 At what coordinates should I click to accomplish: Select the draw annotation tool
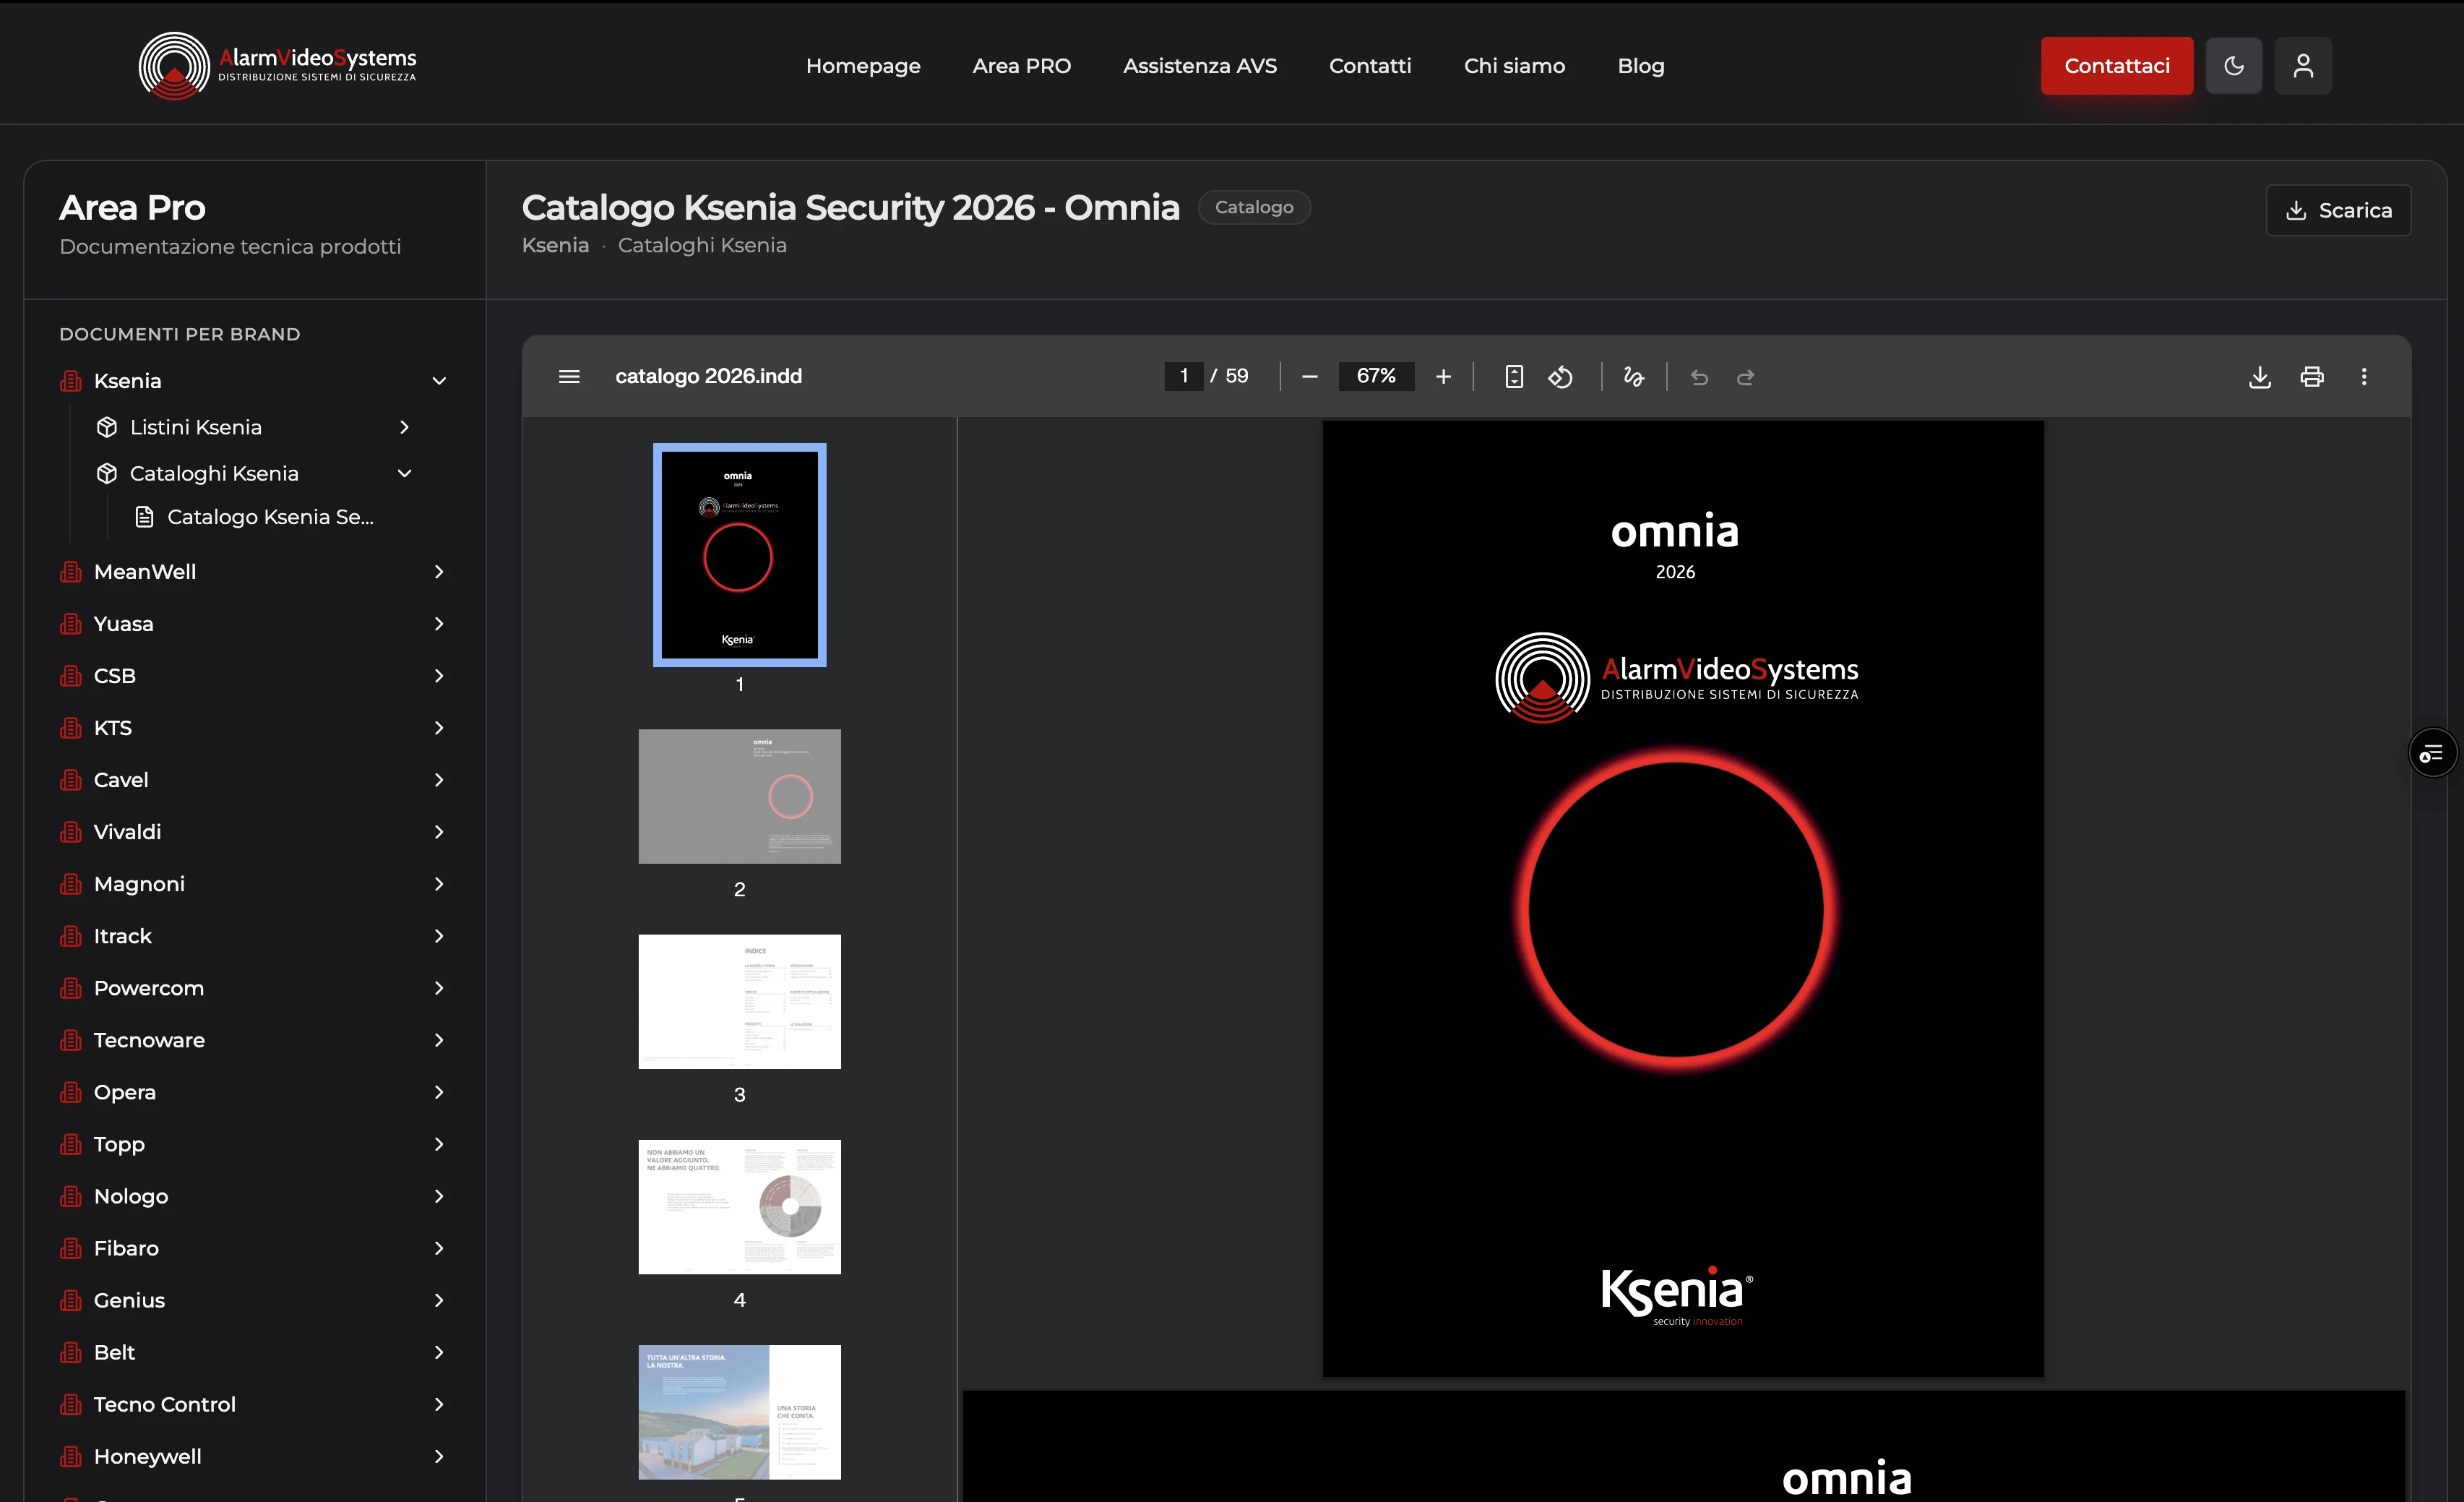tap(1634, 377)
